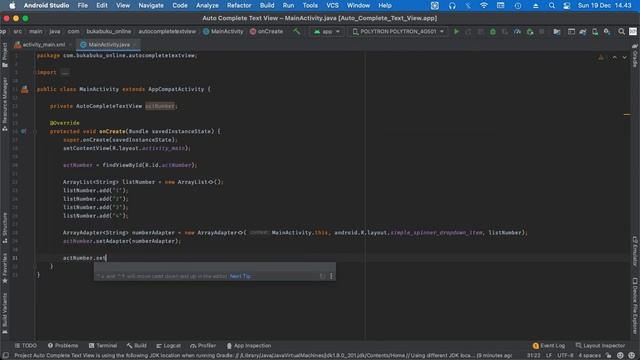This screenshot has width=640, height=360.
Task: Click the onCreate breadcrumb in navigation bar
Action: pos(266,31)
